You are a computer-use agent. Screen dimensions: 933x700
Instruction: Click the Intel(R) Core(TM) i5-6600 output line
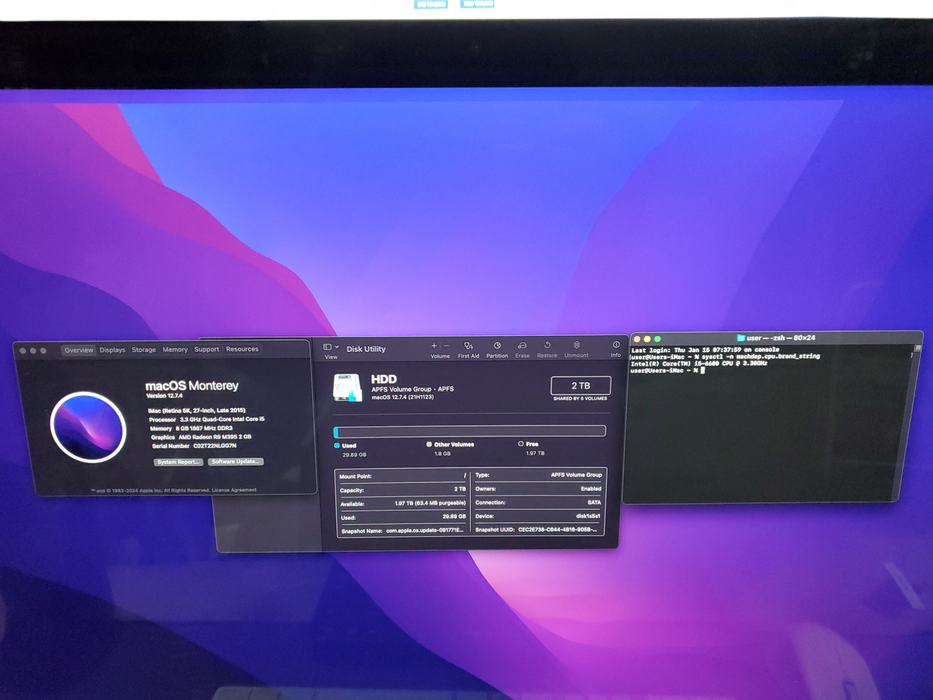point(699,363)
